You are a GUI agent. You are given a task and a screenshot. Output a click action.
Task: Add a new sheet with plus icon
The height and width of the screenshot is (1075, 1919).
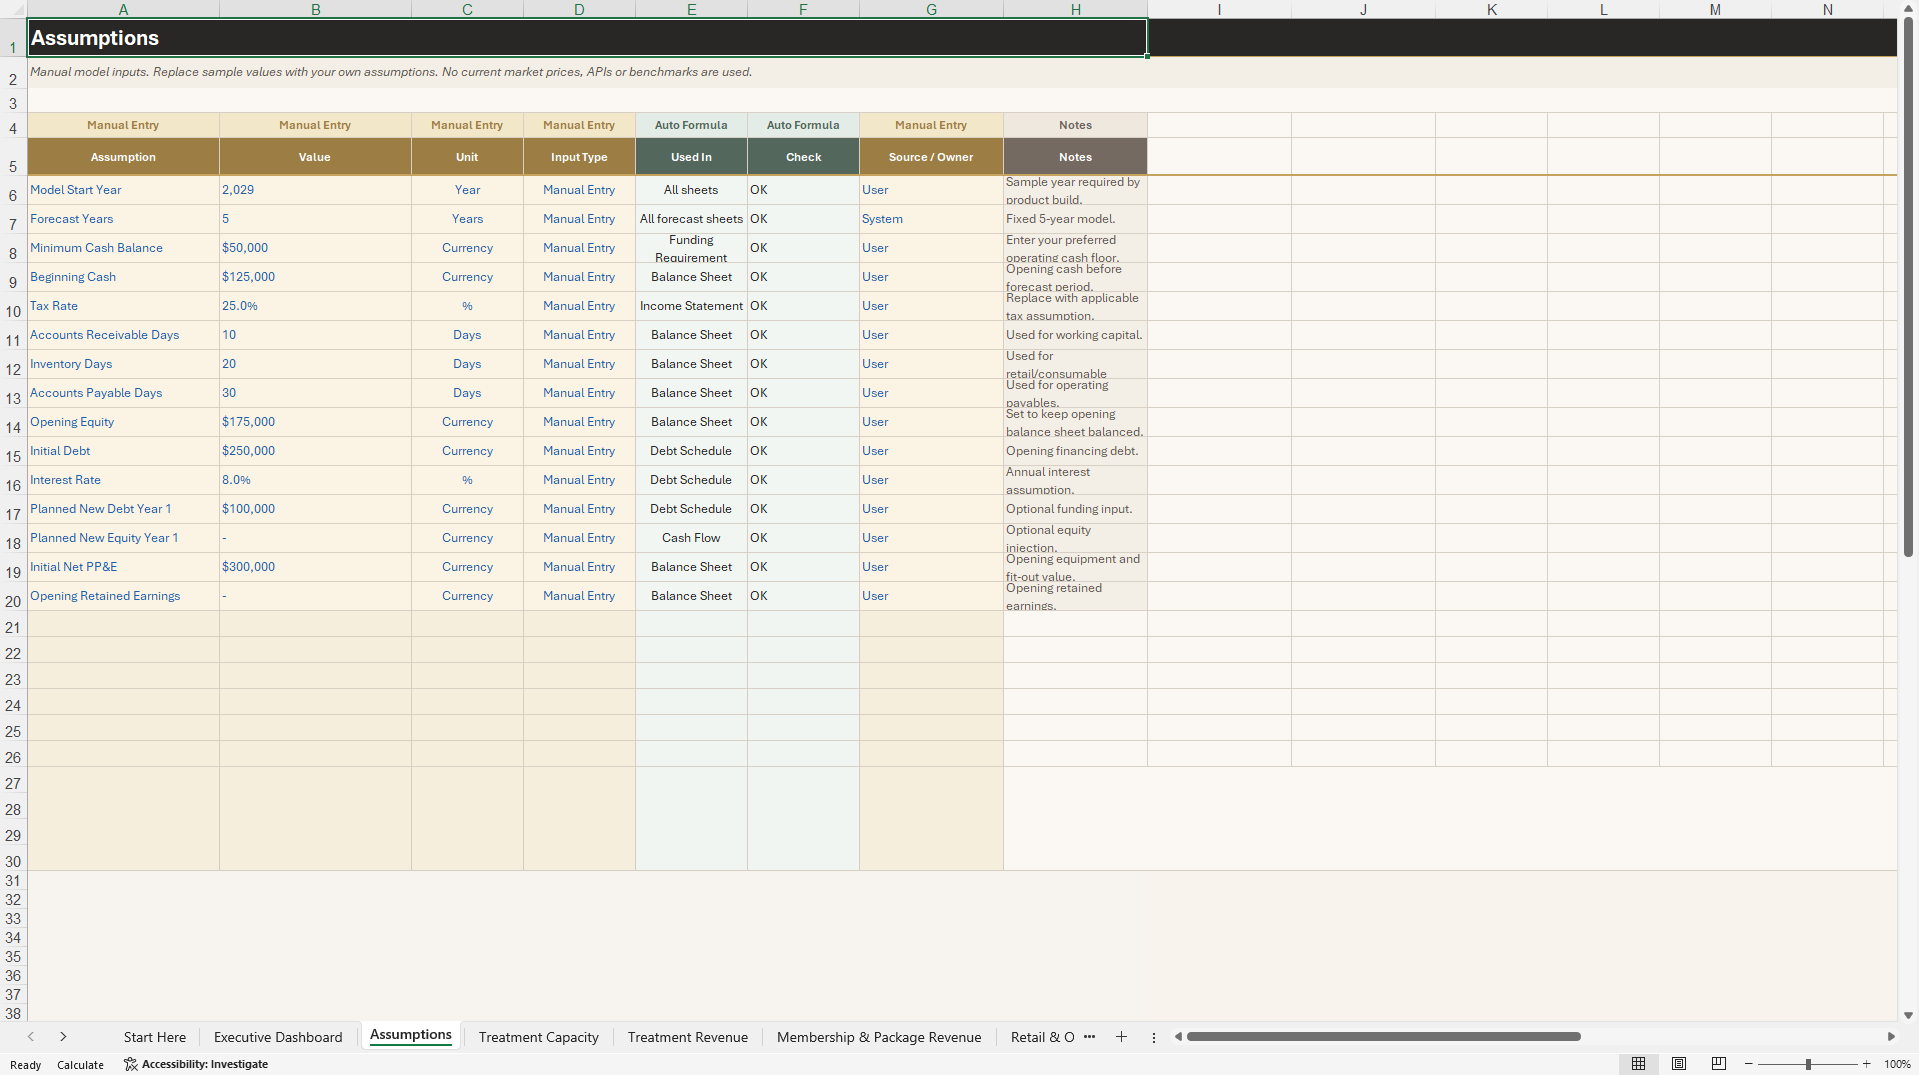pos(1121,1037)
